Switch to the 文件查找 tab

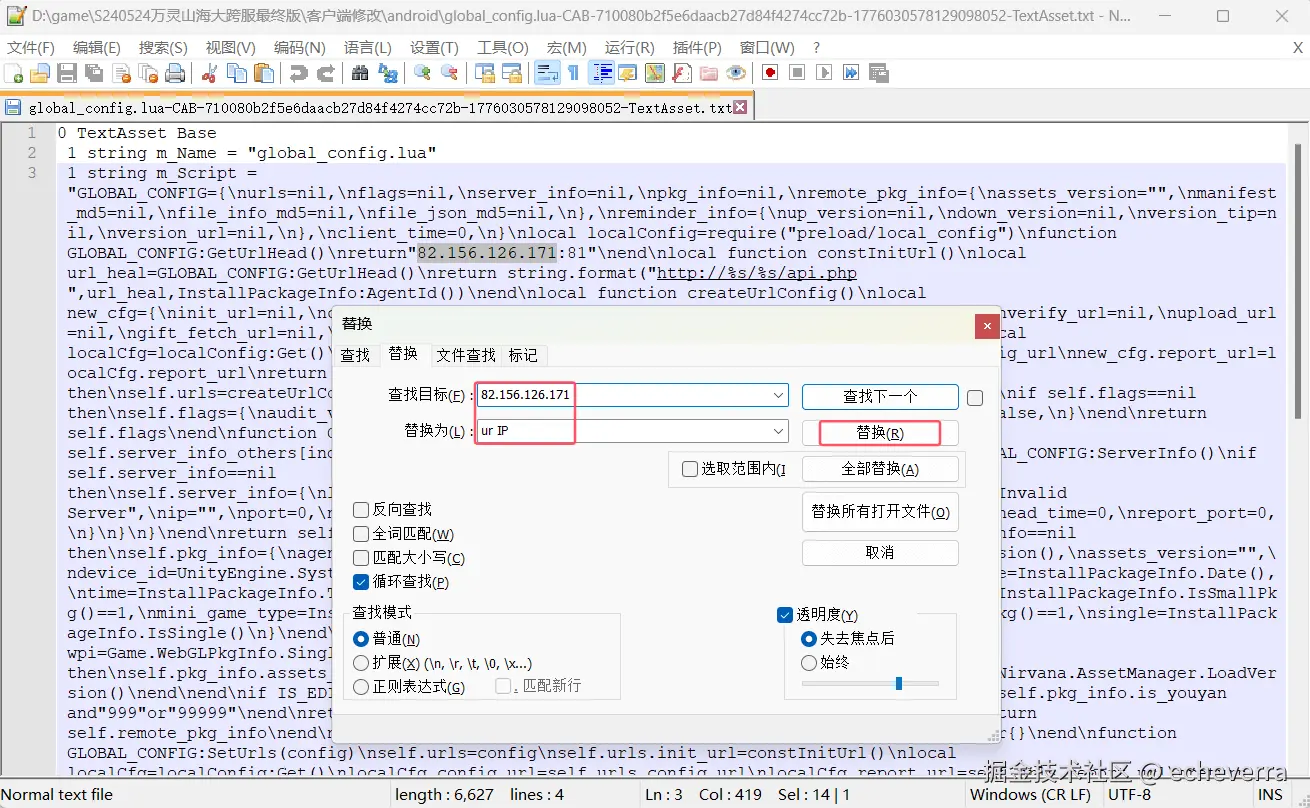(x=466, y=355)
